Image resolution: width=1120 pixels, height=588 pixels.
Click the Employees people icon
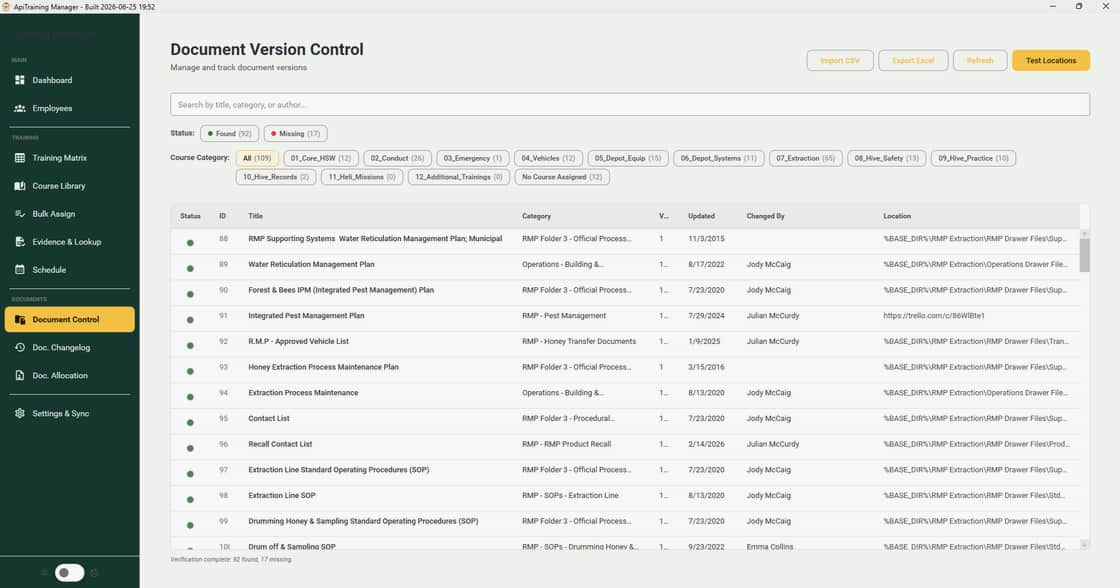click(x=20, y=109)
